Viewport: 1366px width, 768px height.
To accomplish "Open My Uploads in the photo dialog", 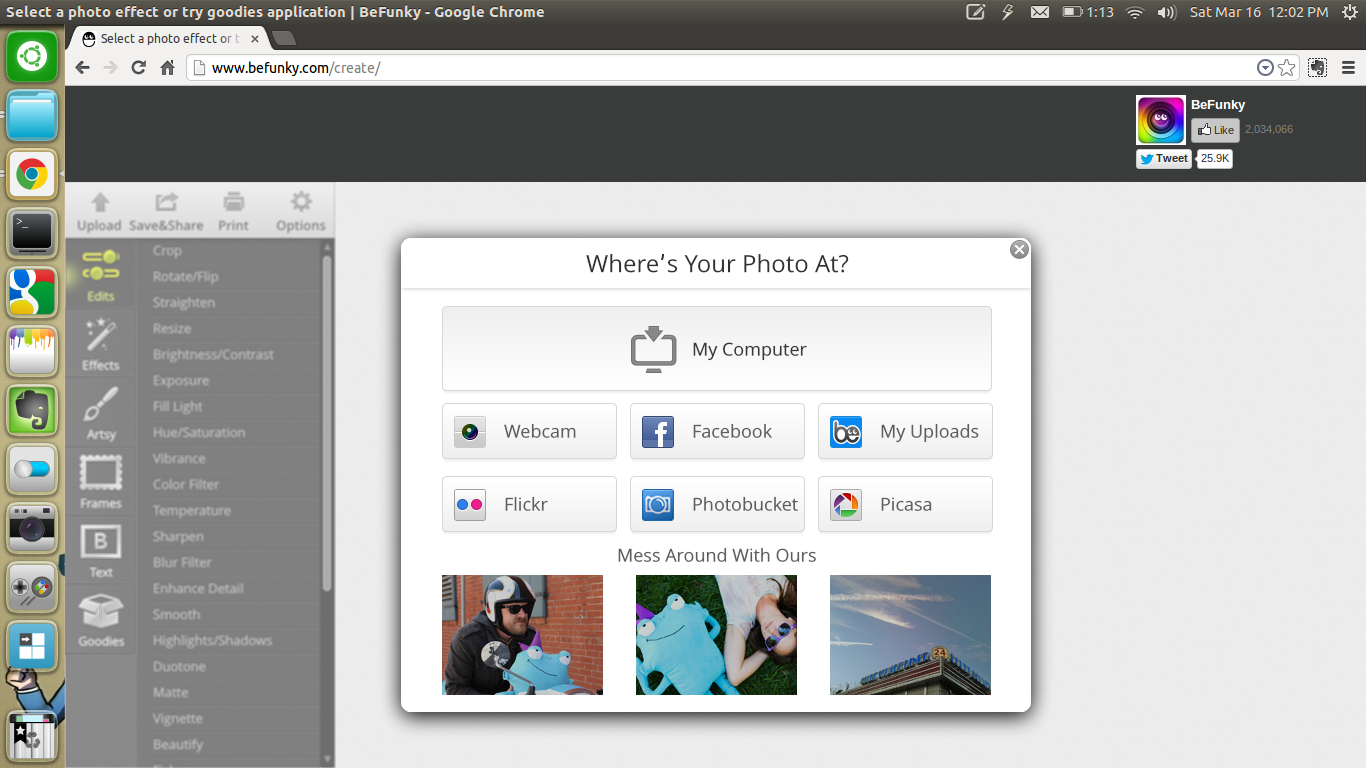I will 905,431.
